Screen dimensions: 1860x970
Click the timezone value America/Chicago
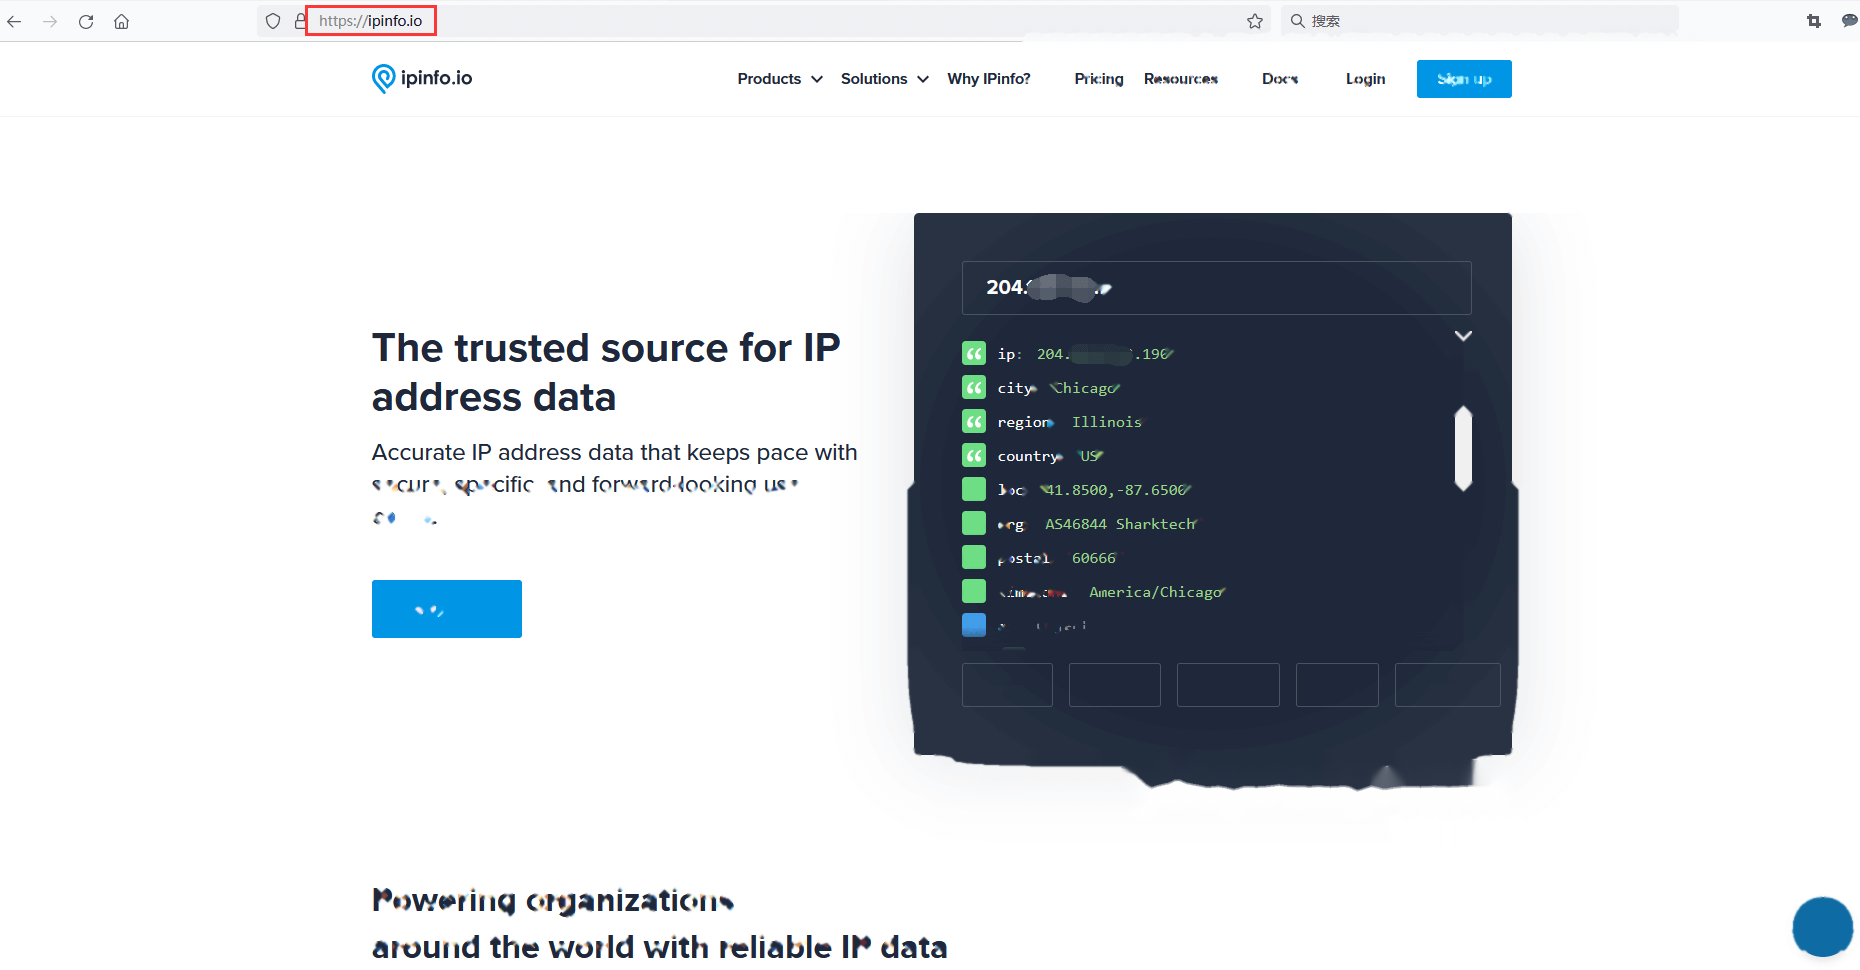pos(1157,592)
